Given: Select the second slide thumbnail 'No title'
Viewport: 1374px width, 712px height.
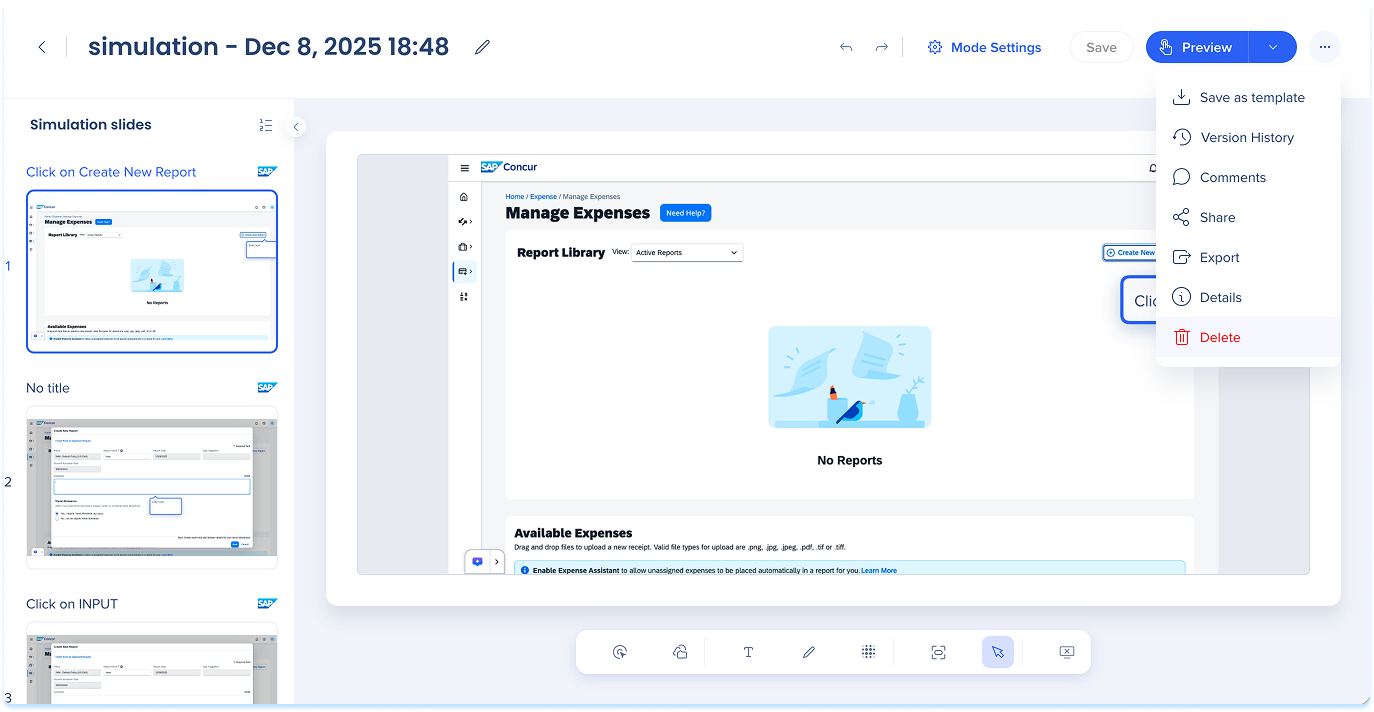Looking at the screenshot, I should 152,486.
